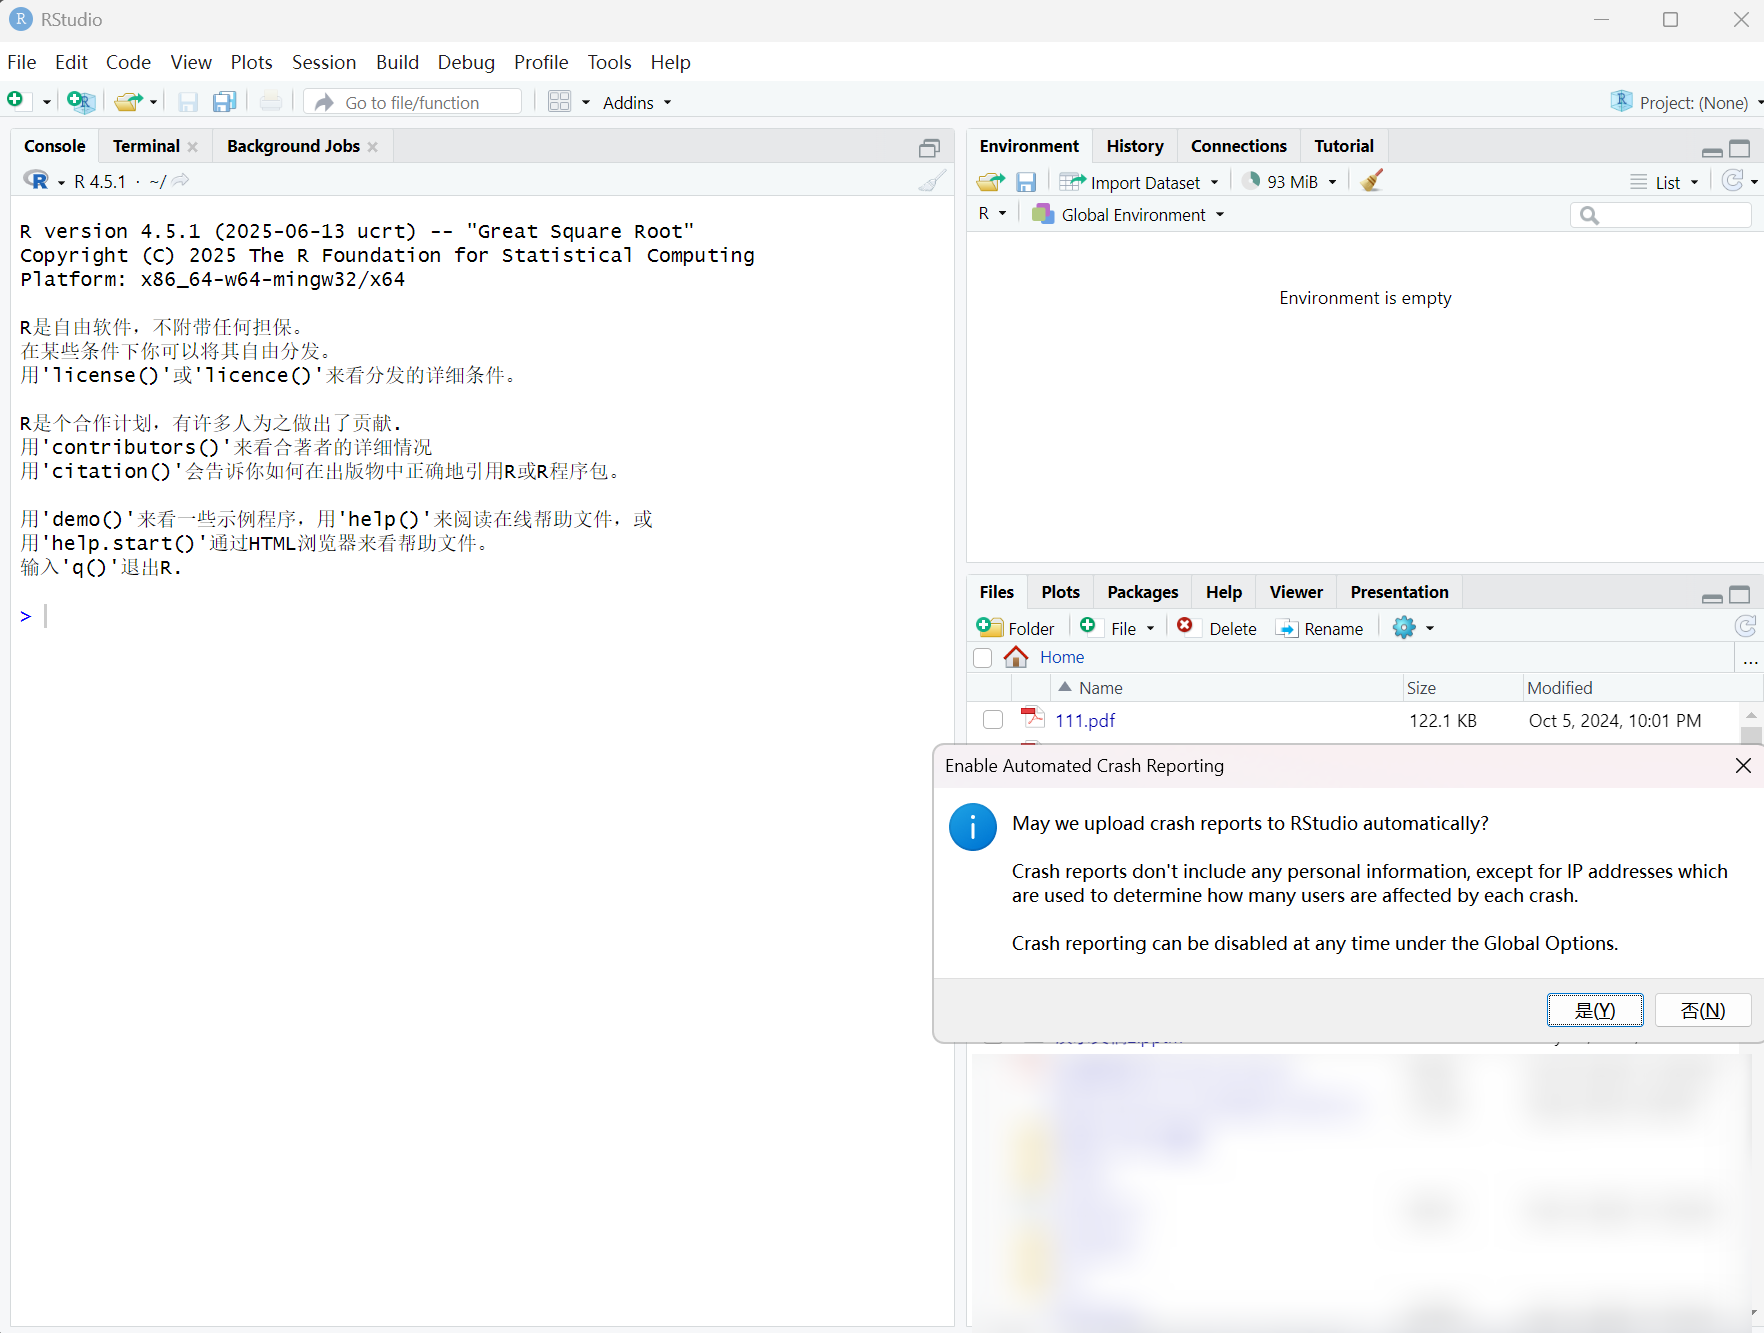Click the Open File folder icon
The height and width of the screenshot is (1333, 1764).
pos(127,102)
